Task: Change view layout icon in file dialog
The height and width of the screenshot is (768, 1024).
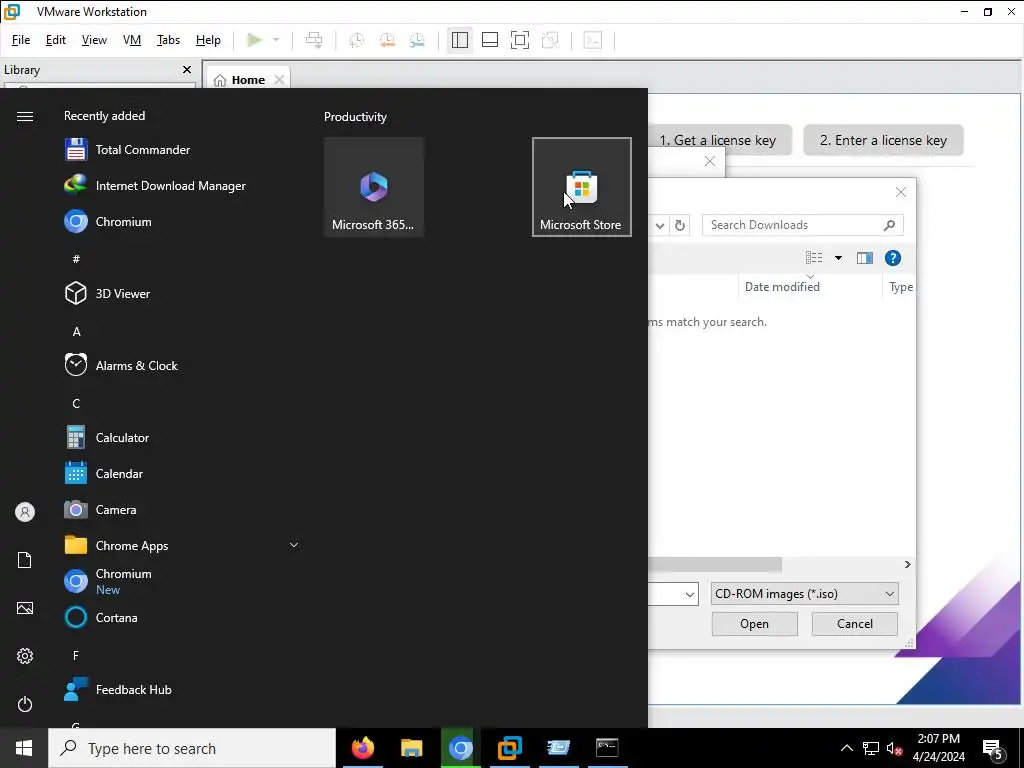Action: 814,258
